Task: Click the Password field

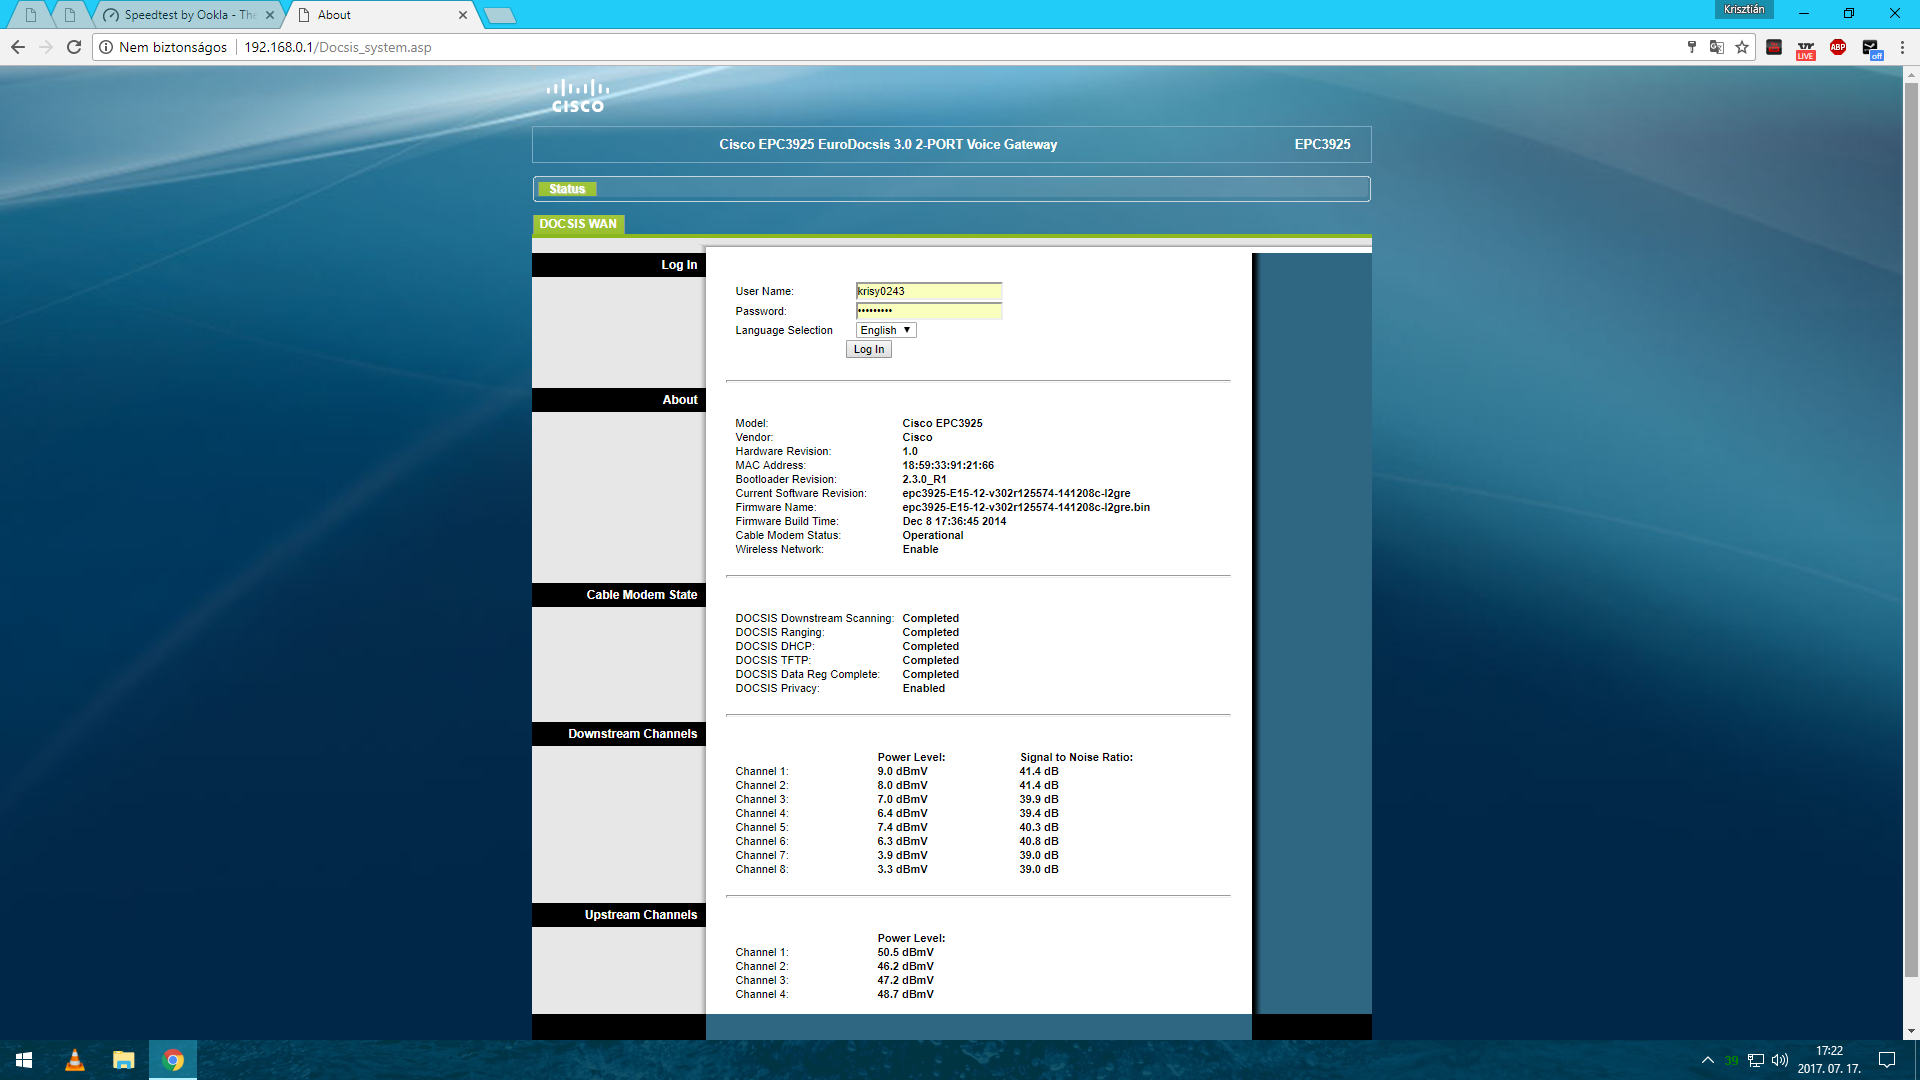Action: pos(929,311)
